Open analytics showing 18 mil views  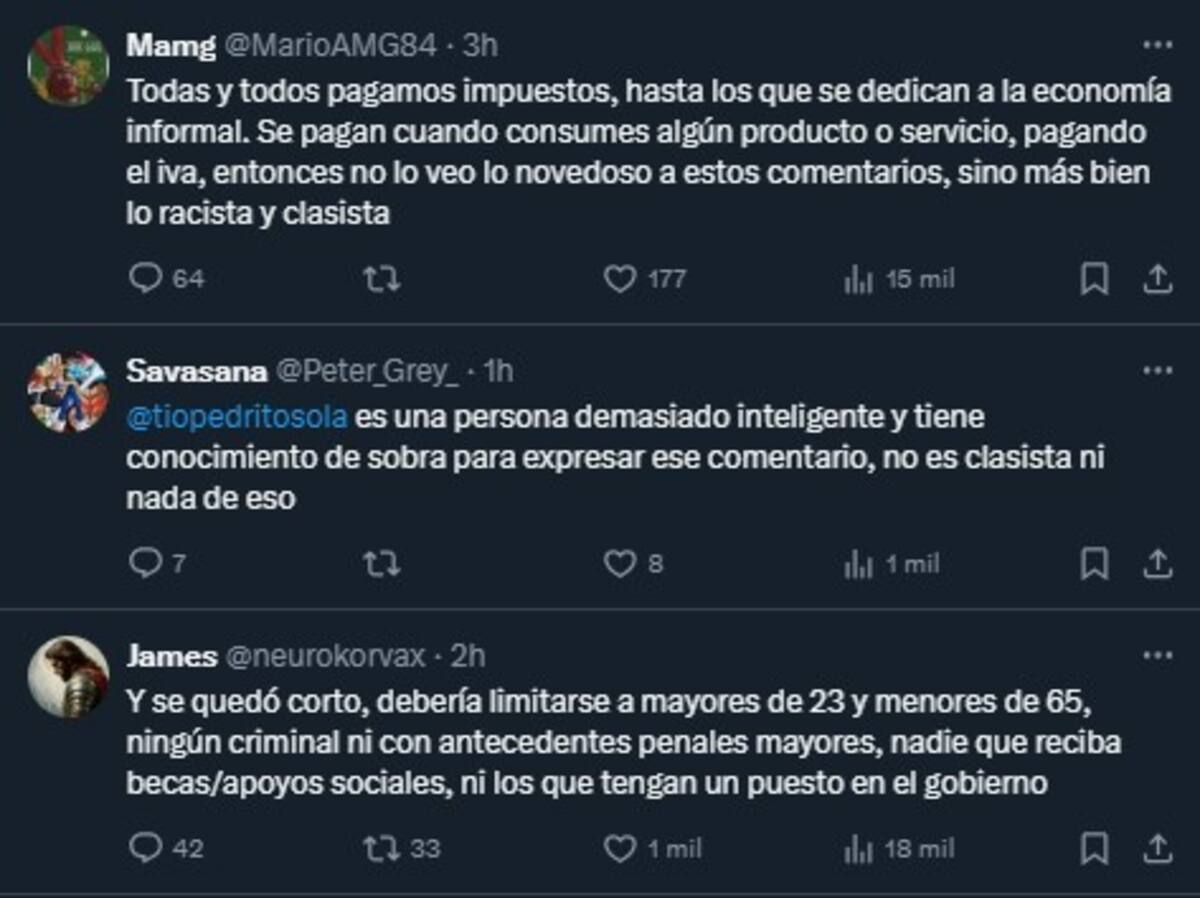pos(858,847)
